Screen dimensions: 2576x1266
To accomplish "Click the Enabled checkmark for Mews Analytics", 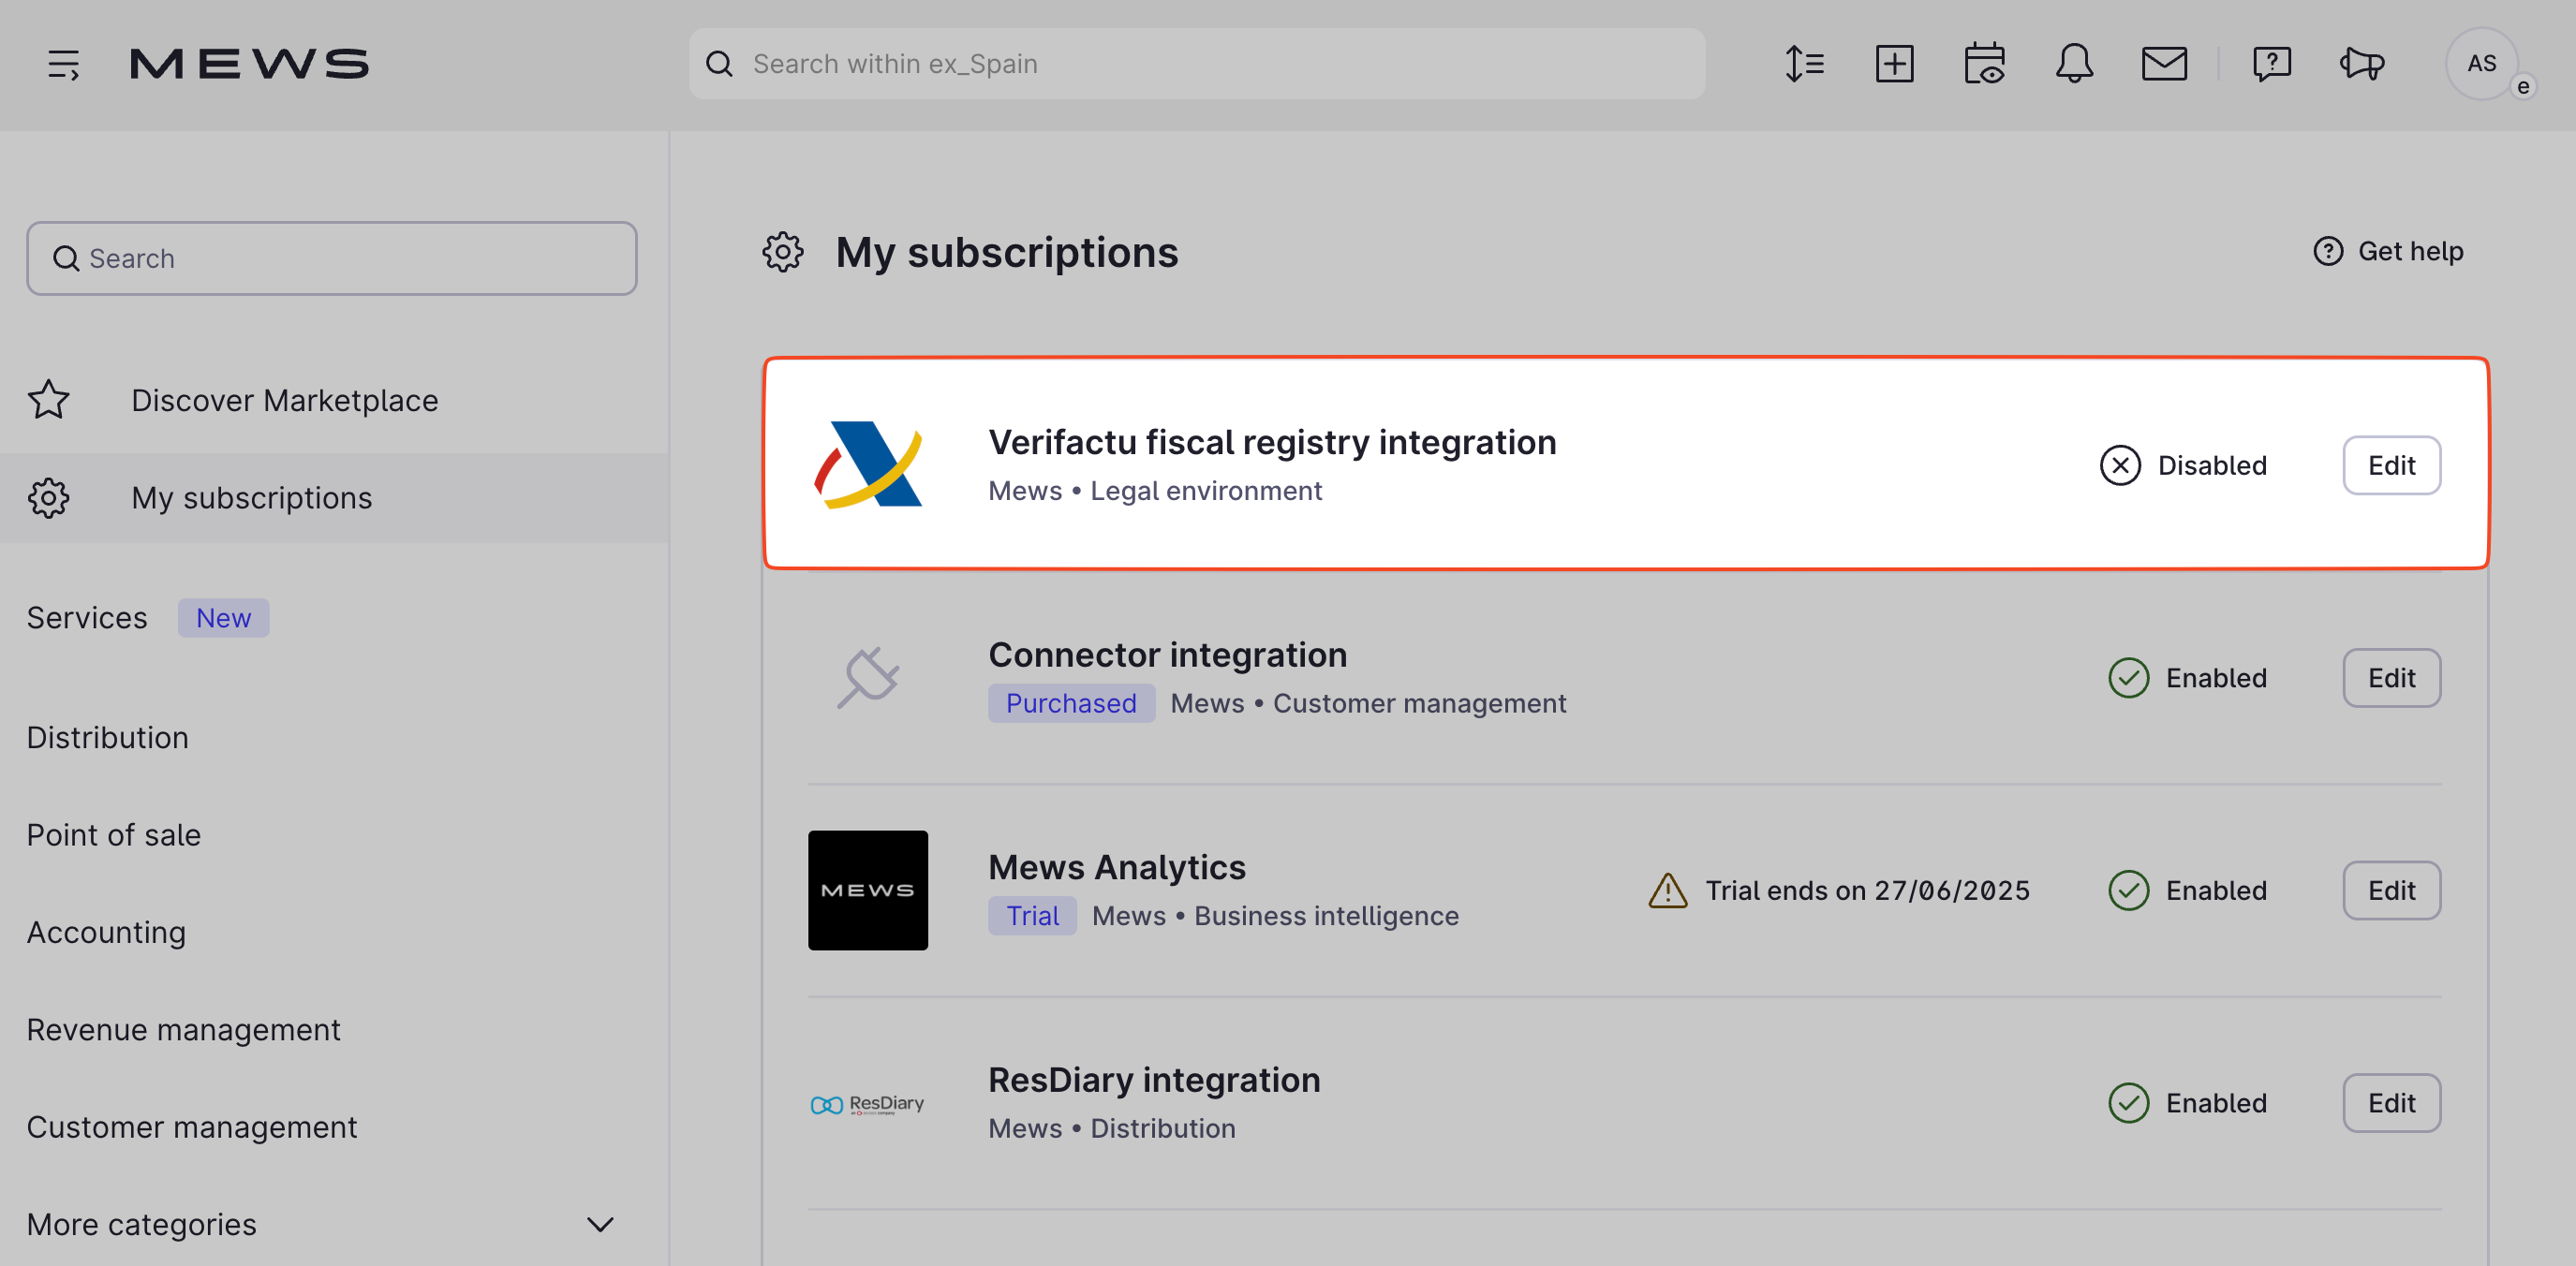I will [2128, 890].
